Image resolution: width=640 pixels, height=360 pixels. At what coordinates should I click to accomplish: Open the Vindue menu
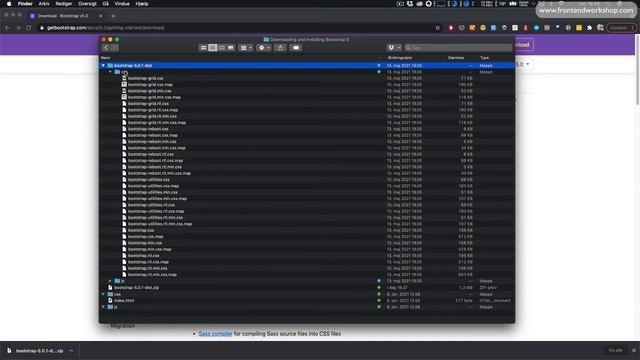(x=122, y=4)
